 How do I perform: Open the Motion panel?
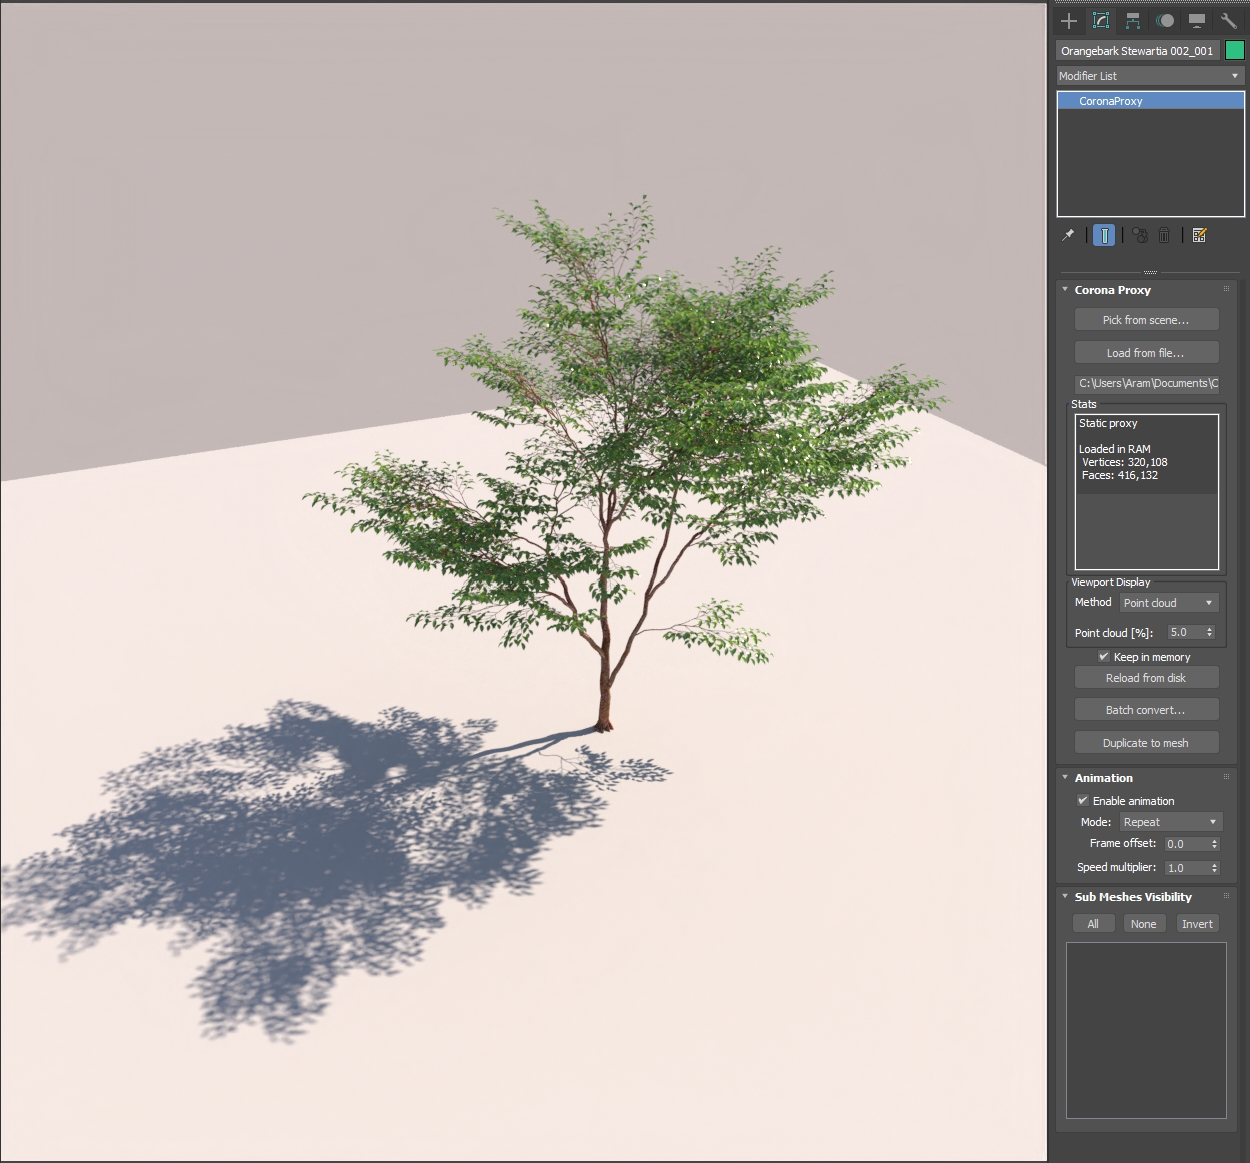pyautogui.click(x=1165, y=20)
